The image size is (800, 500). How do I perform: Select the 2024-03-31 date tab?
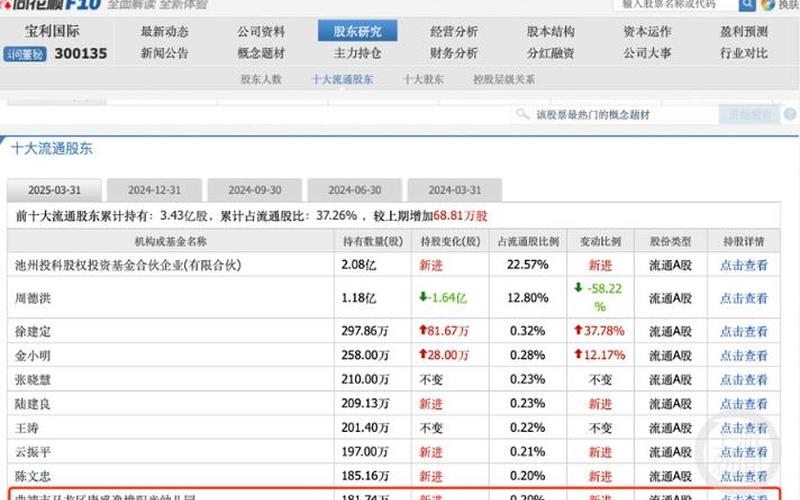[x=455, y=190]
